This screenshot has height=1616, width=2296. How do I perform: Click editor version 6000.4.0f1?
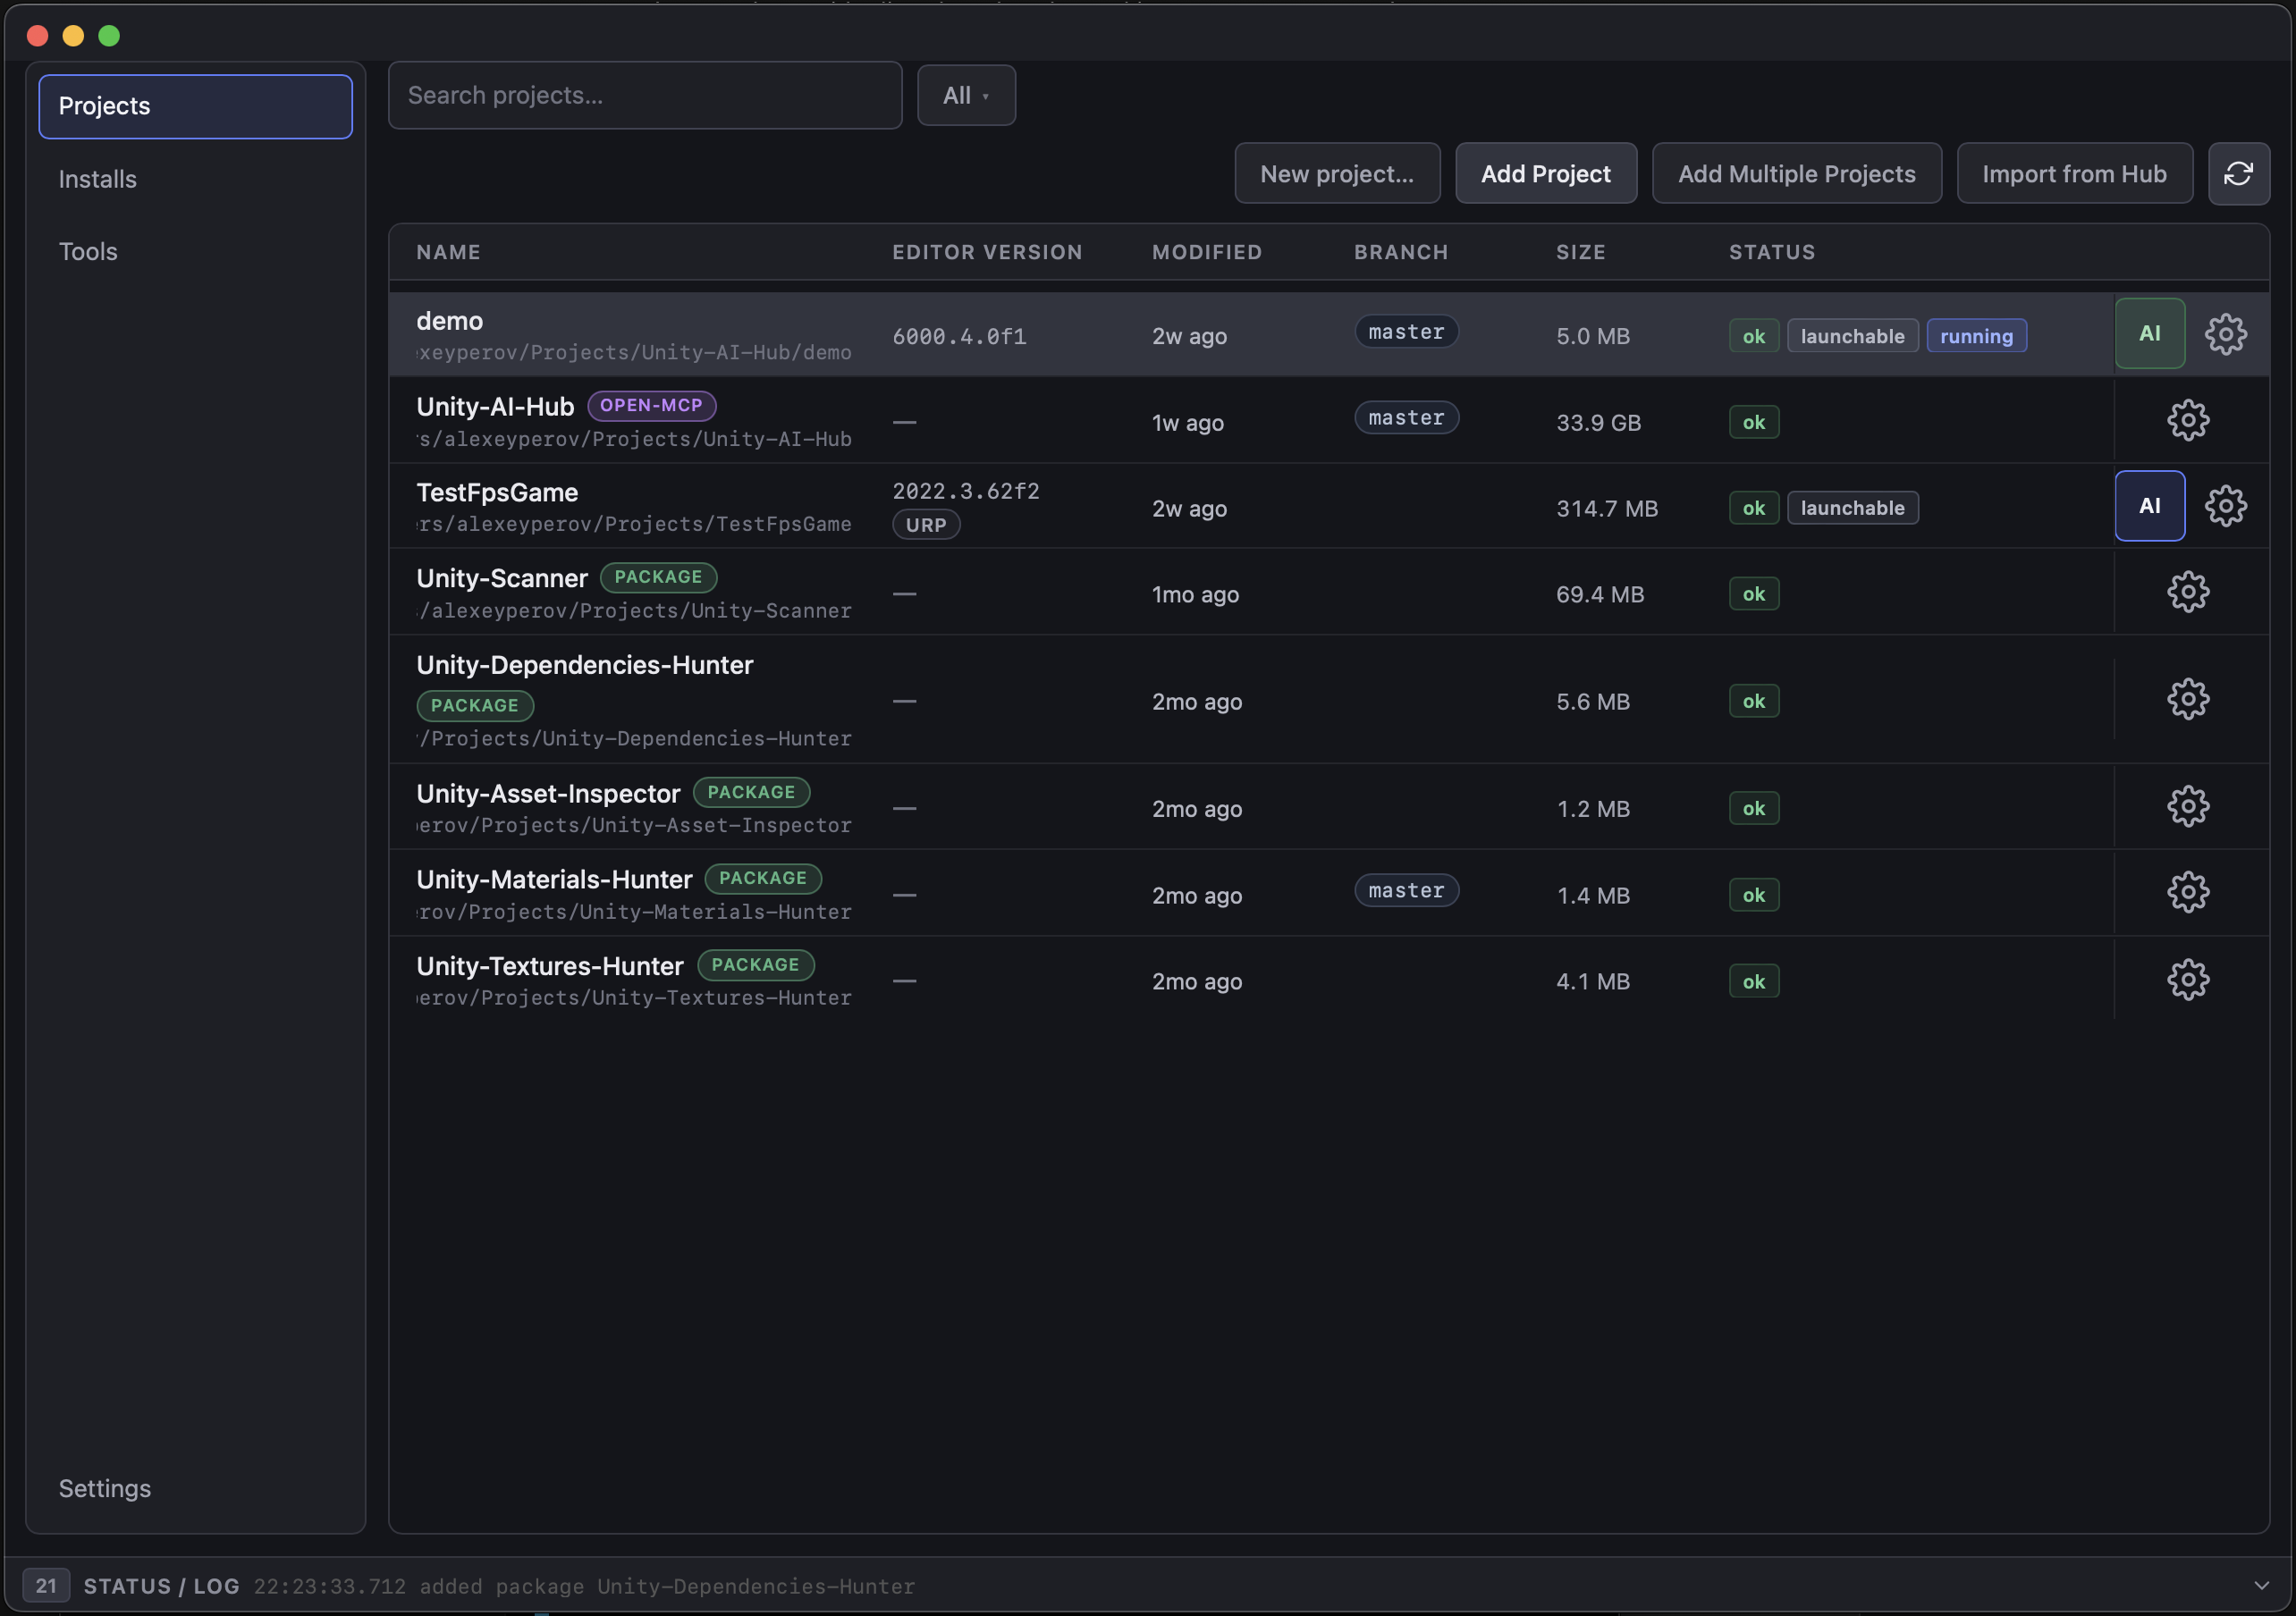click(x=959, y=337)
